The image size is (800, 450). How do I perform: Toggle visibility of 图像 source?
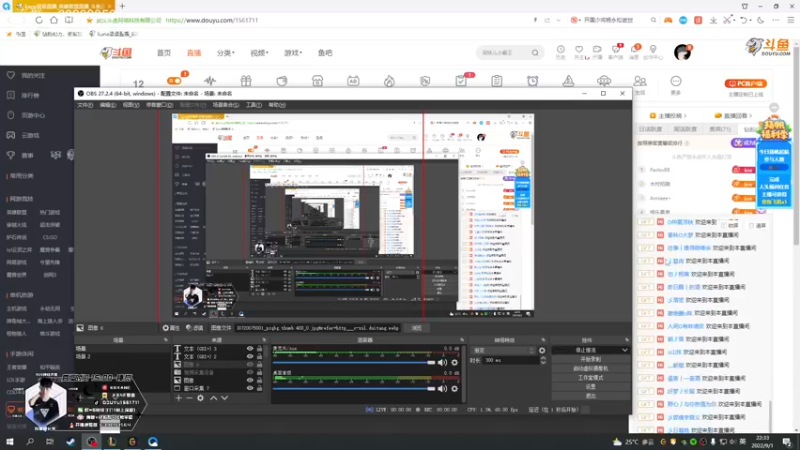(250, 380)
